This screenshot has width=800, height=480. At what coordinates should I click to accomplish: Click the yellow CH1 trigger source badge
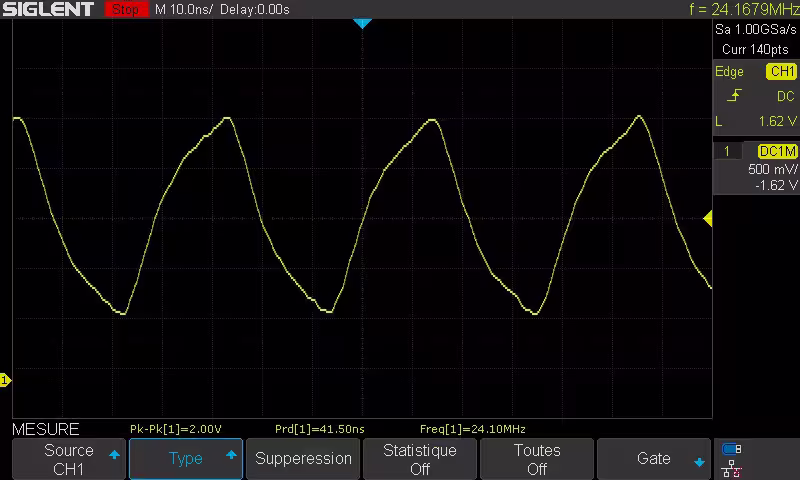[782, 71]
